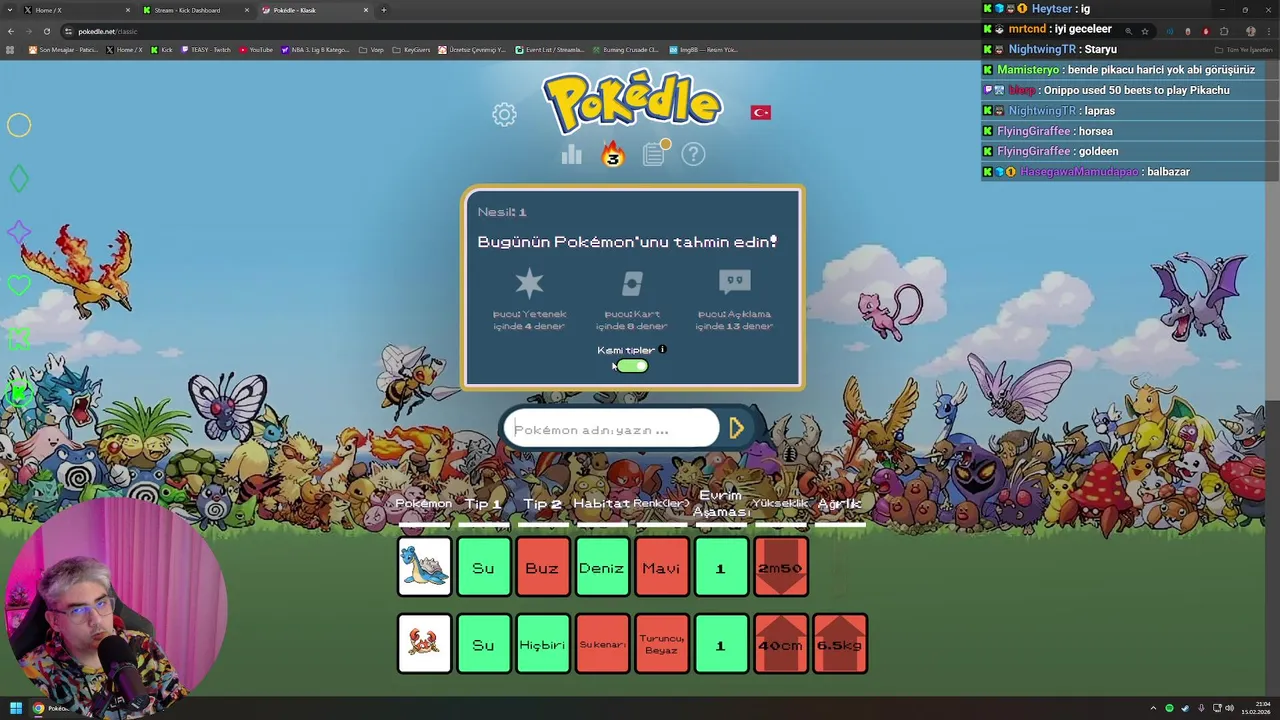Open the TEASY - Twitch bookmark
Viewport: 1280px width, 720px height.
206,50
